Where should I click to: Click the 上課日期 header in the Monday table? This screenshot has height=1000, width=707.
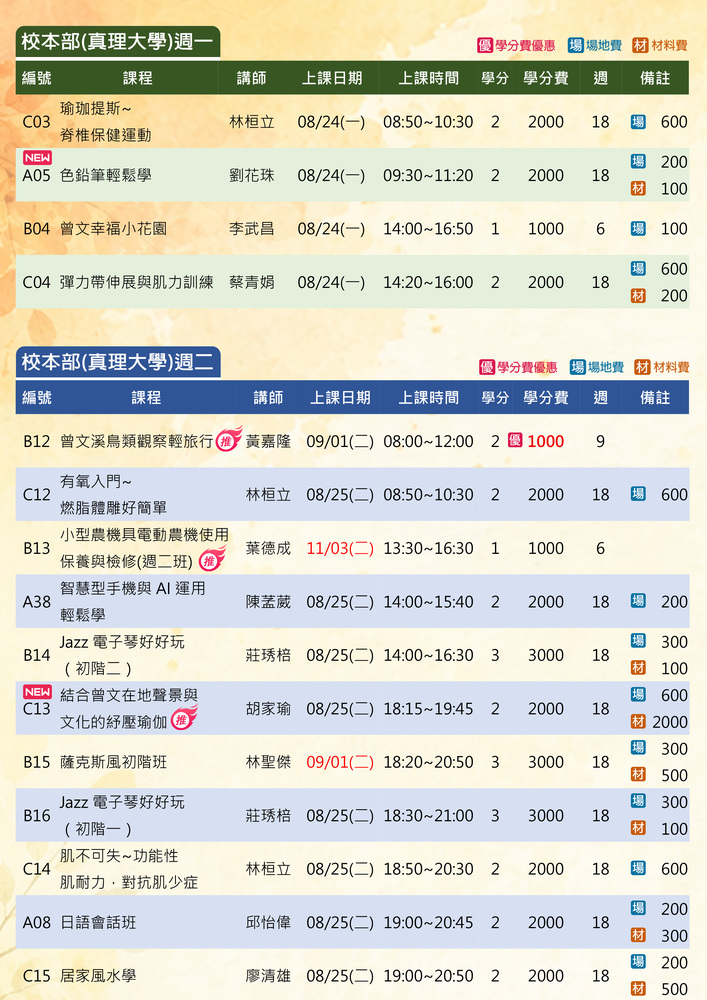point(332,78)
